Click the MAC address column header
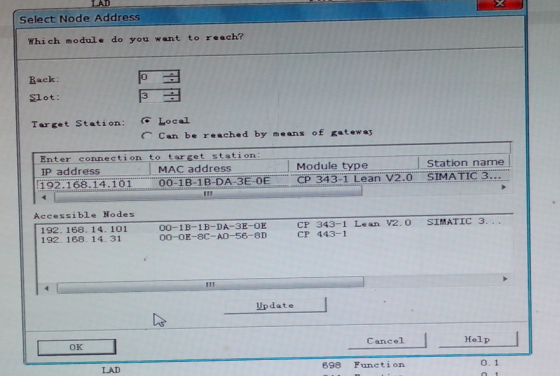The height and width of the screenshot is (384, 560). coord(219,168)
